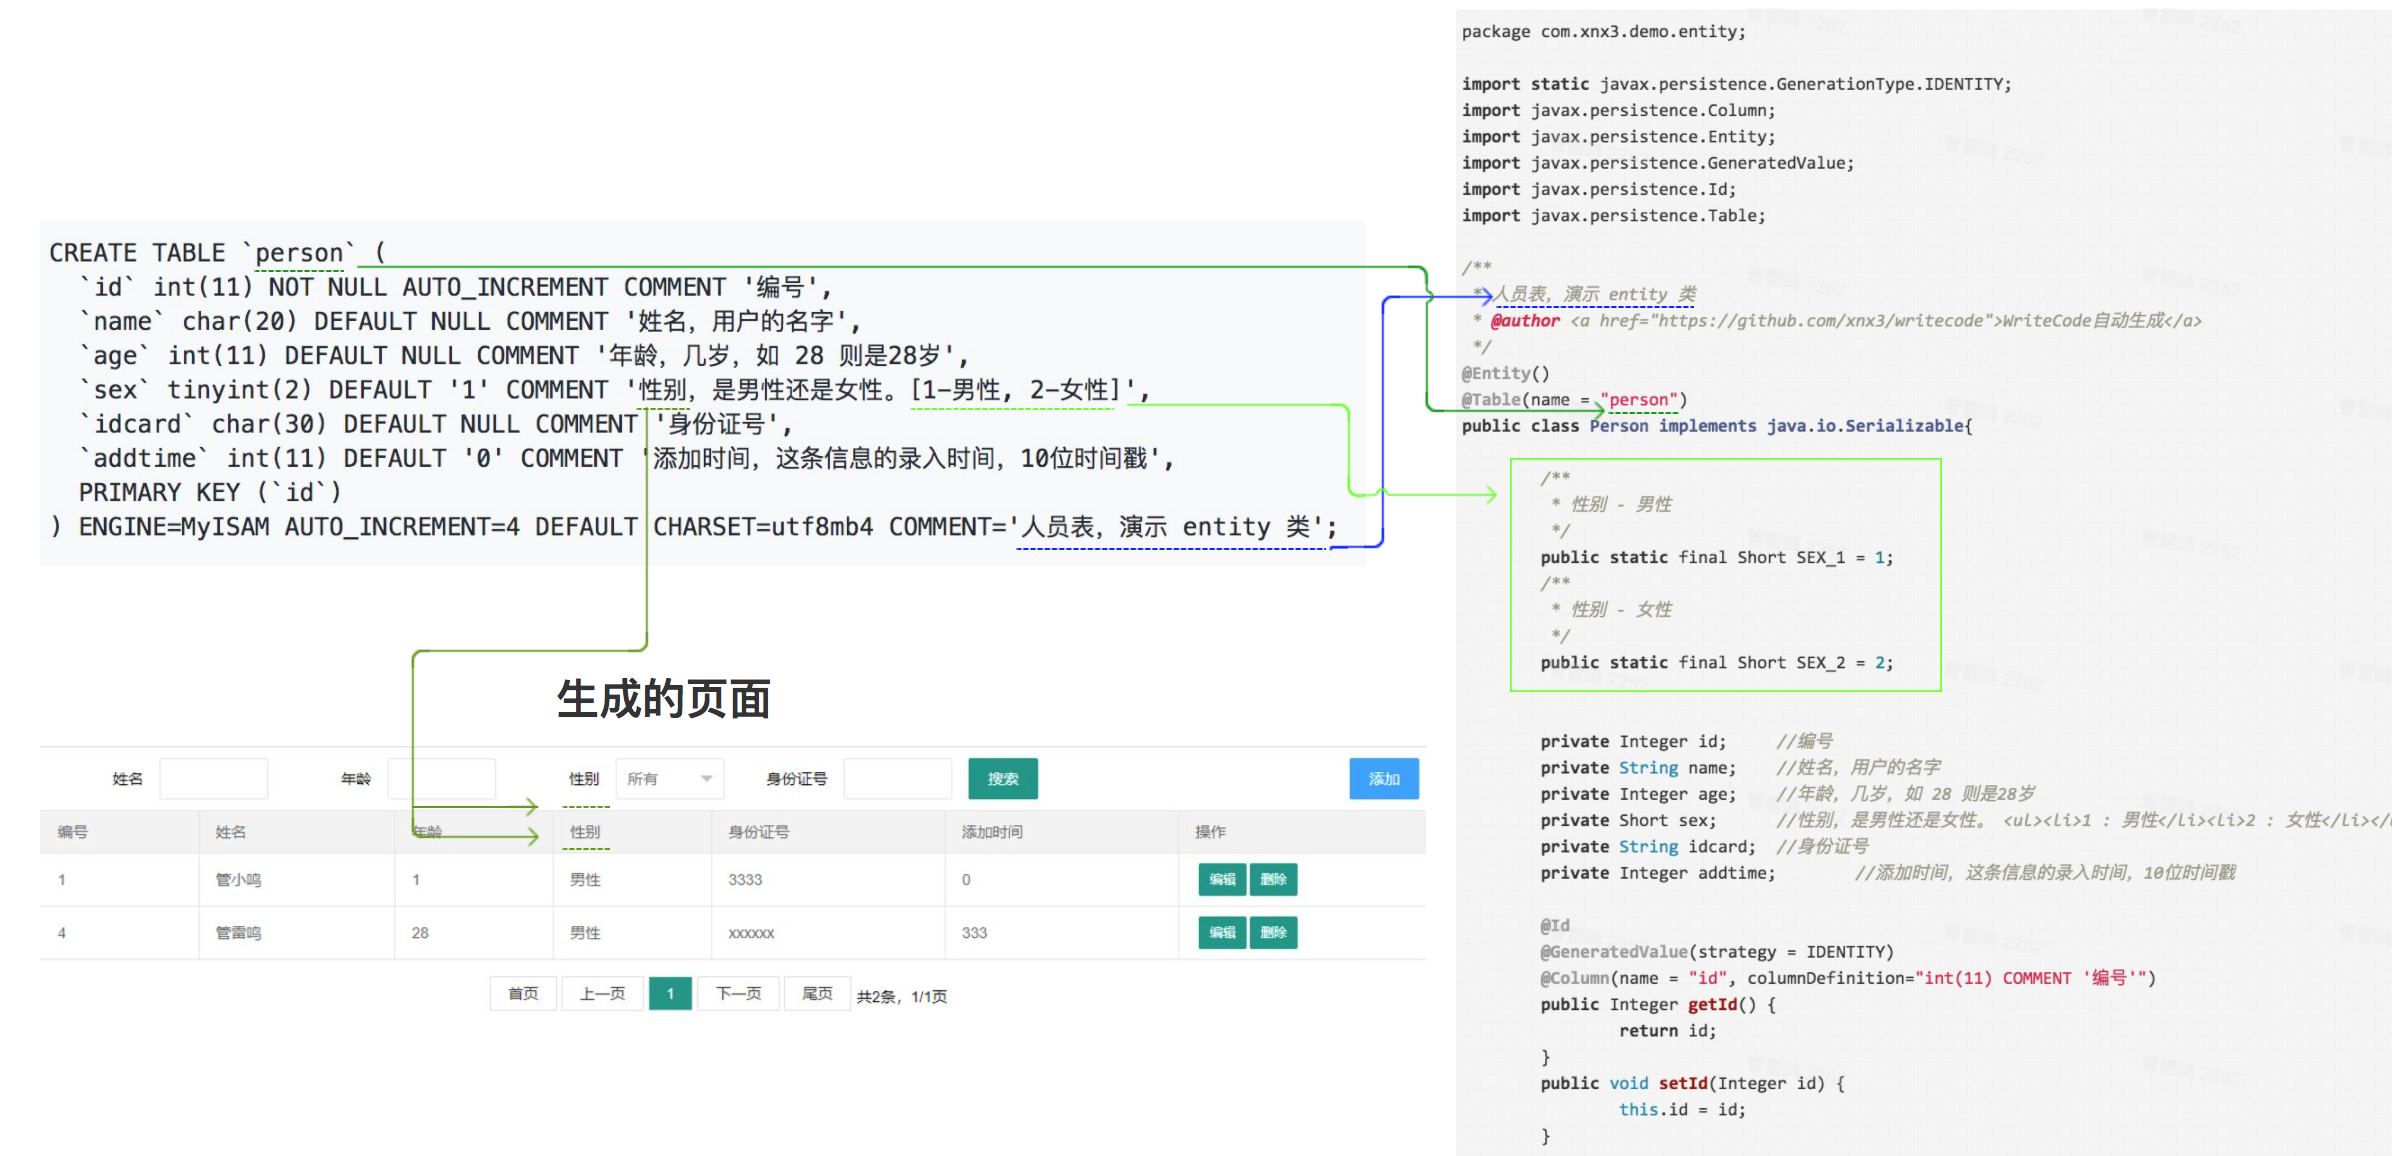Screen dimensions: 2392x1156
Task: Click the SEX_2 = 2 constant line
Action: coord(1716,663)
